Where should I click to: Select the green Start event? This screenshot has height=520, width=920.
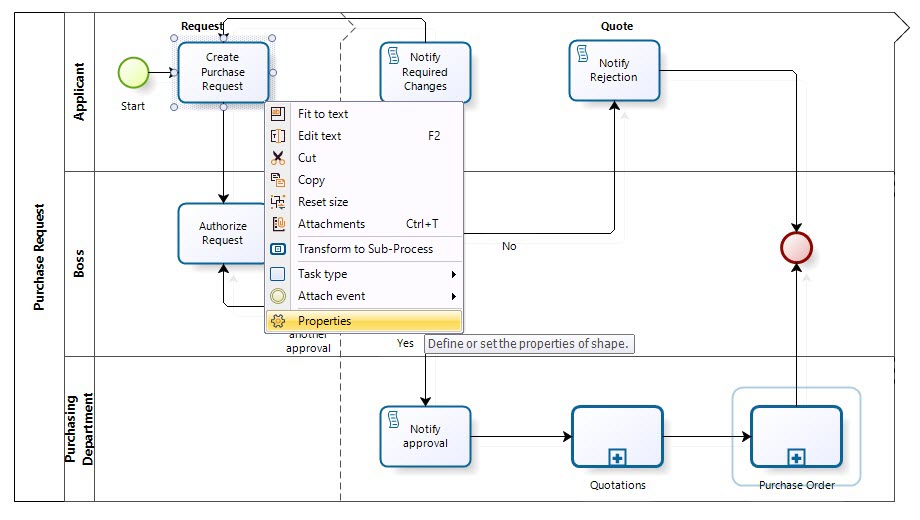[133, 73]
